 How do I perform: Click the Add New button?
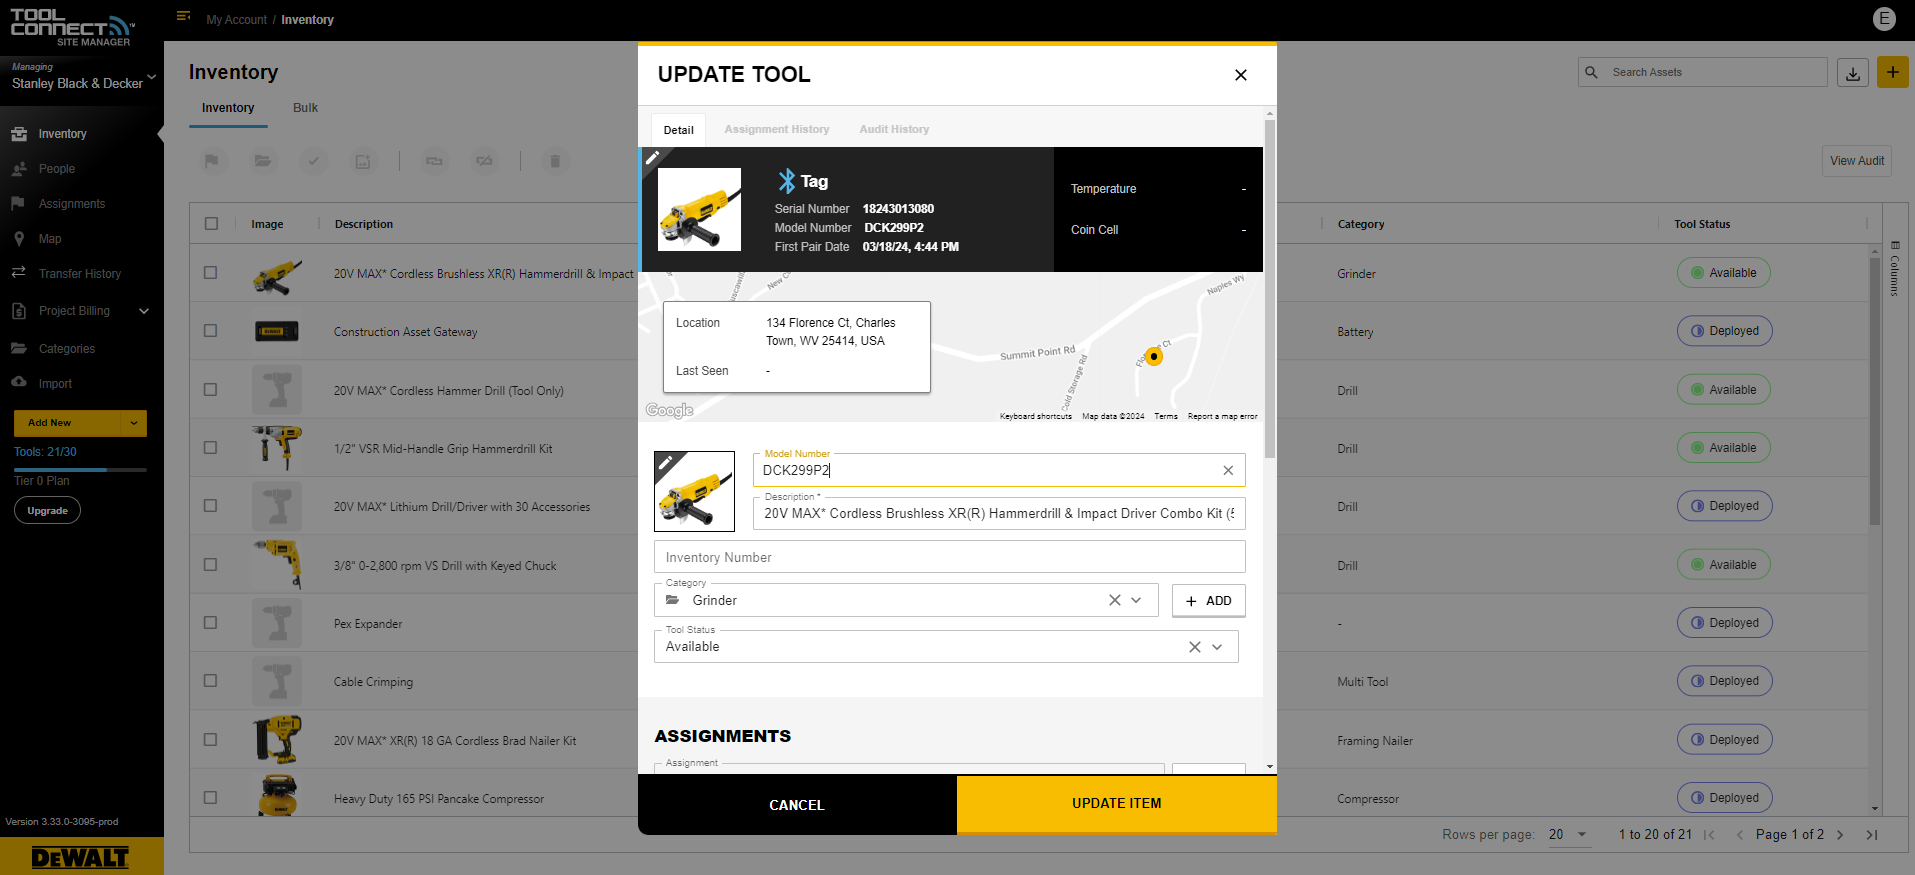coord(67,423)
